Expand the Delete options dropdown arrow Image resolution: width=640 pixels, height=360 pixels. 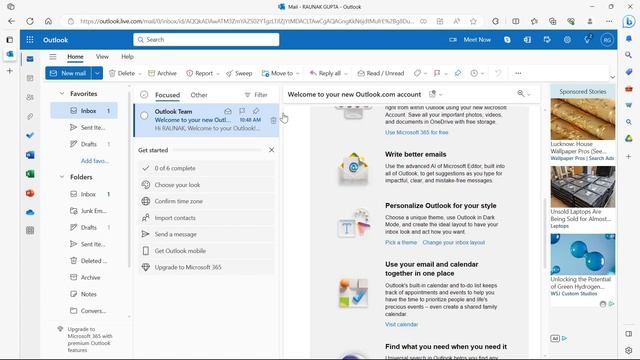click(140, 73)
